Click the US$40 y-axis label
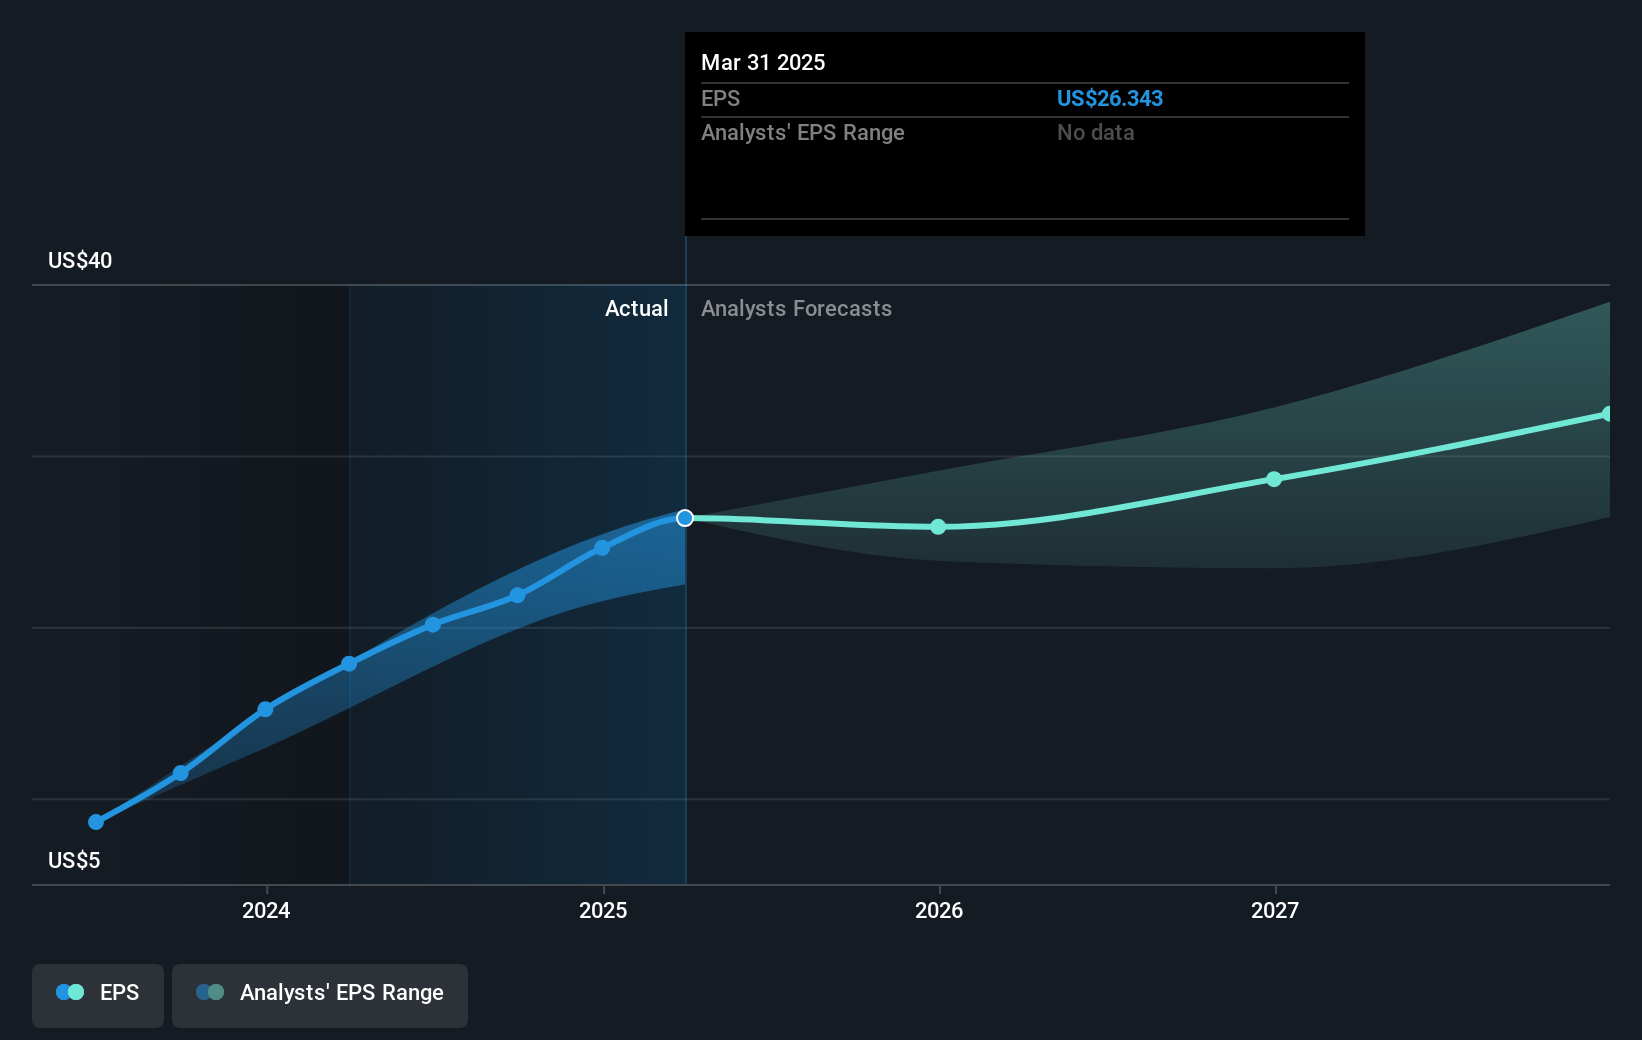The width and height of the screenshot is (1642, 1040). 80,260
